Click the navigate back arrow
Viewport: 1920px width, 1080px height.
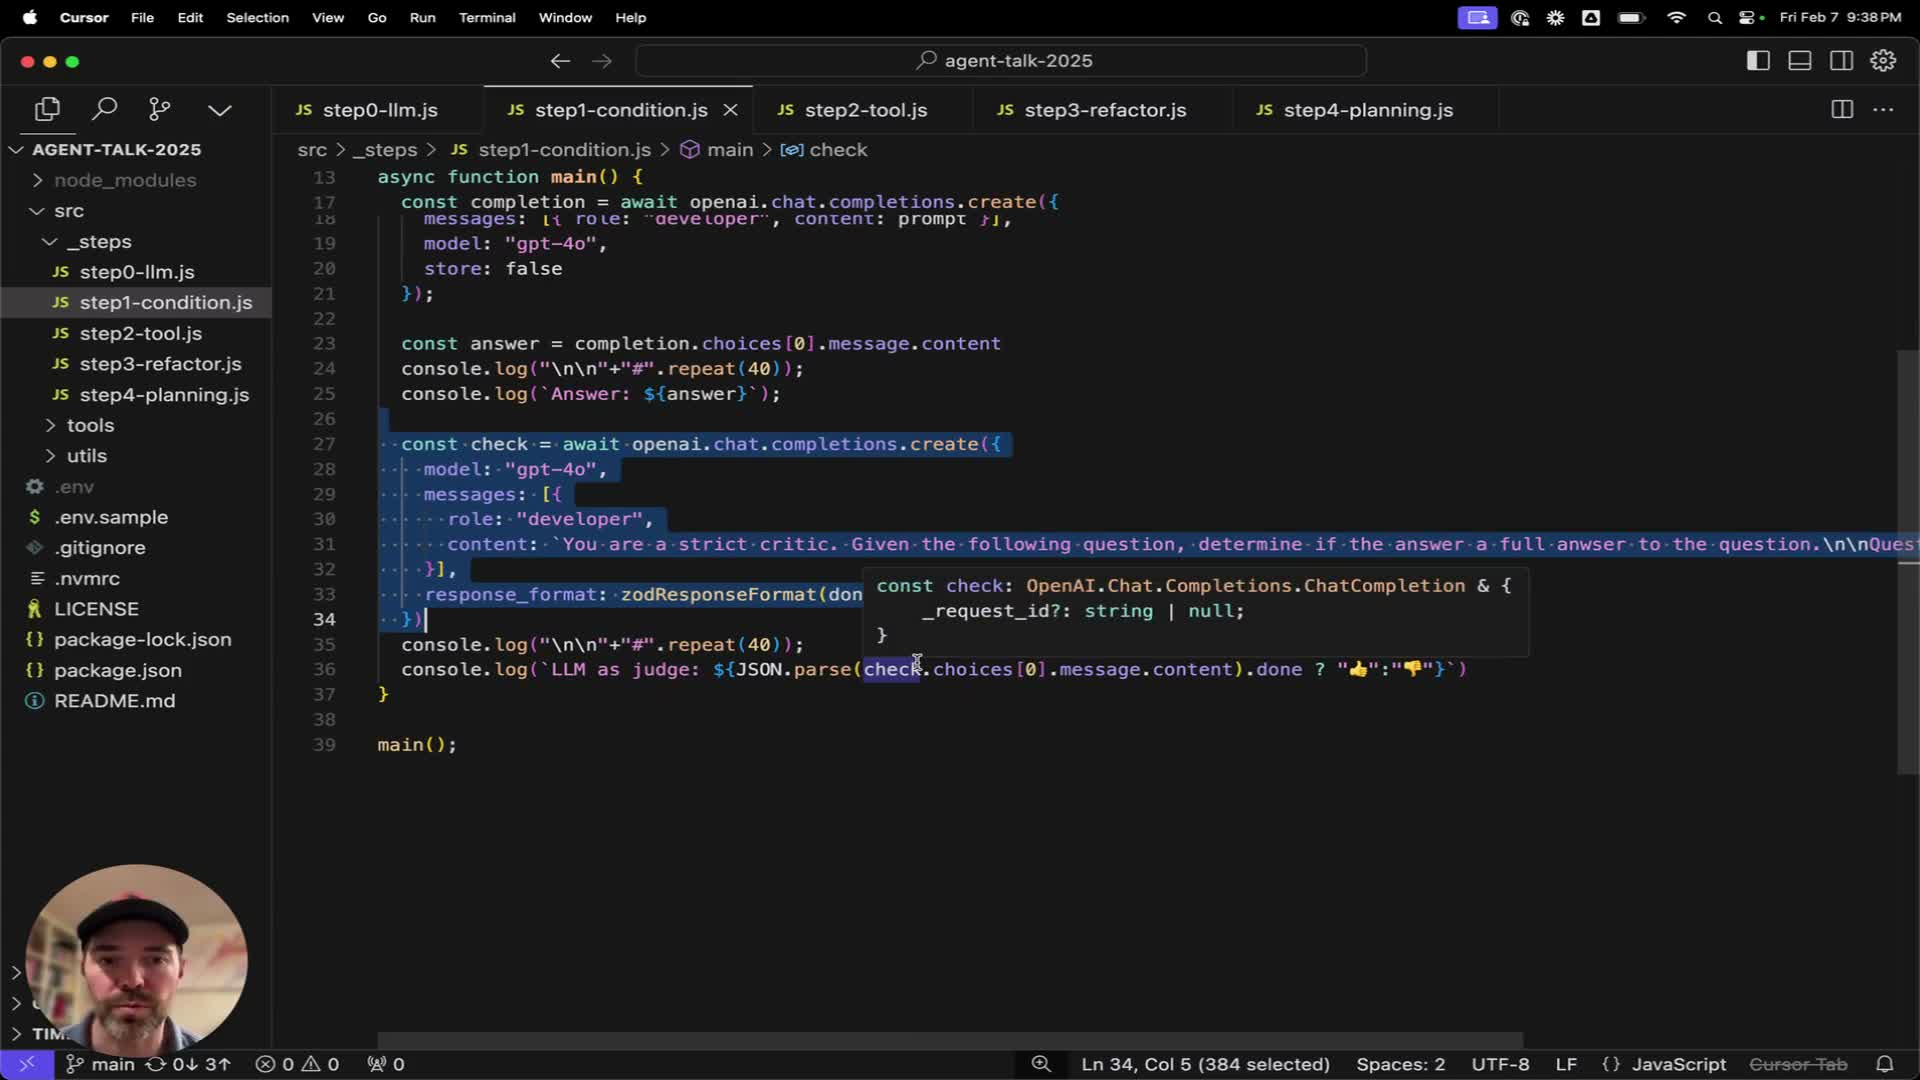(x=560, y=61)
